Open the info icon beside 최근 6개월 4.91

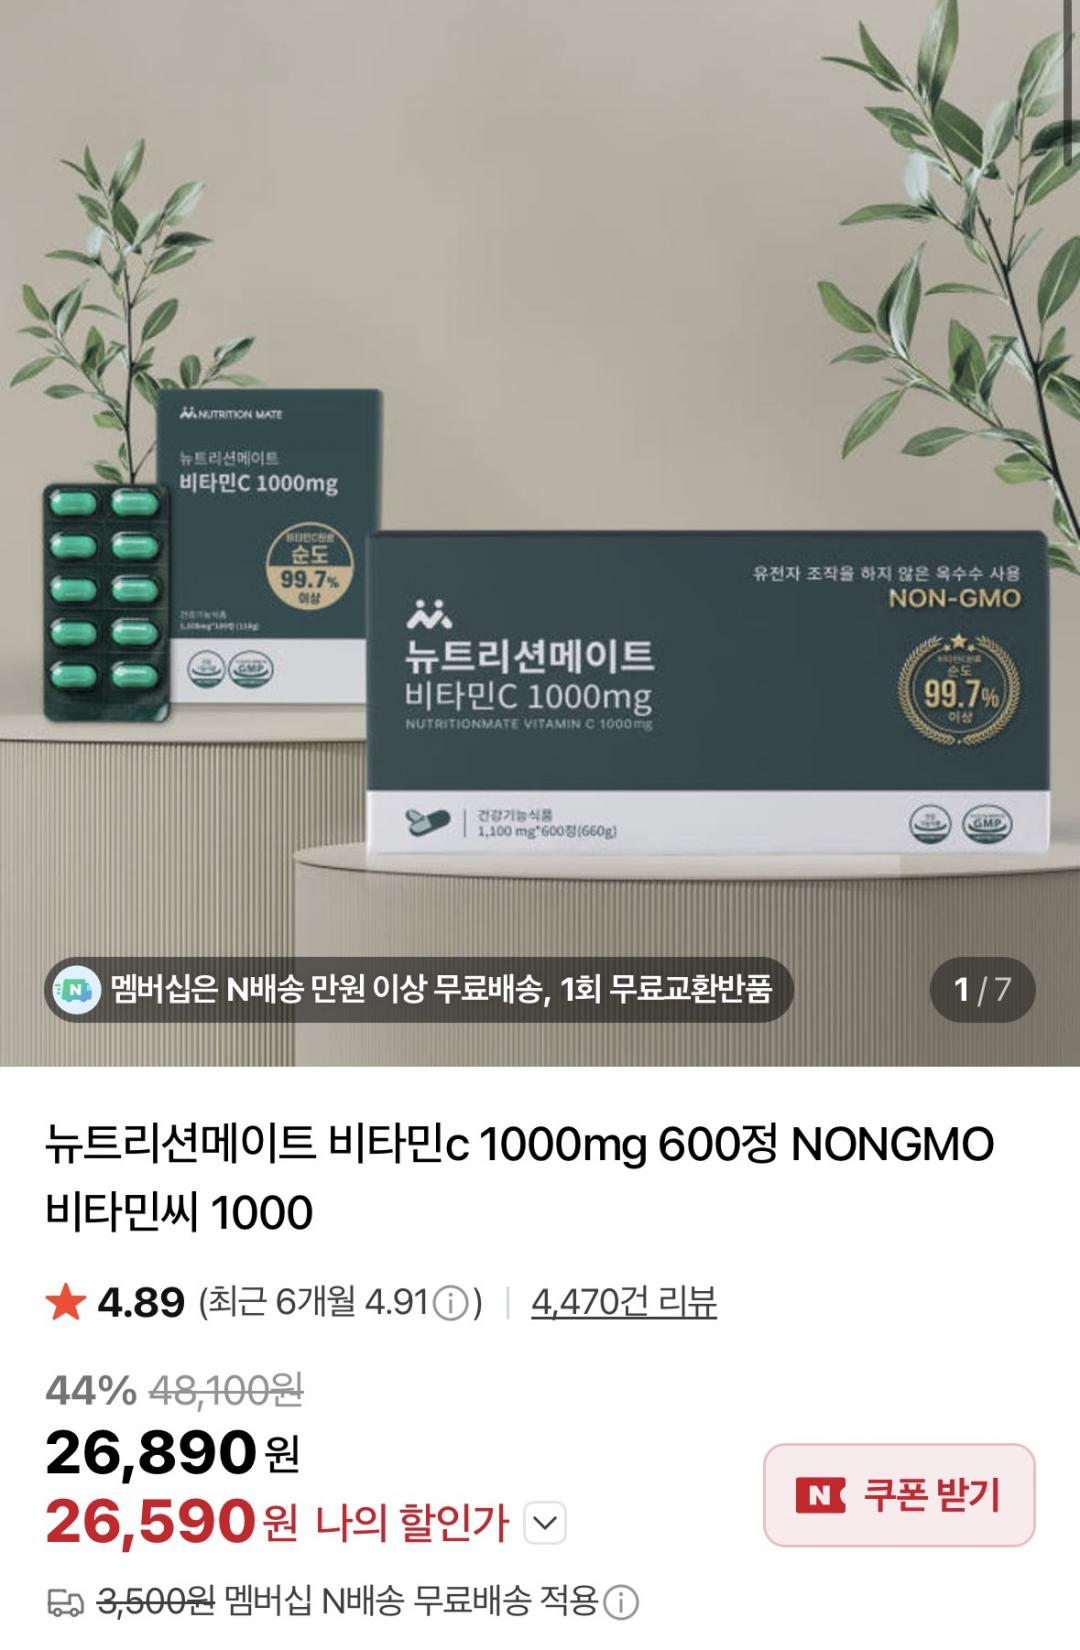click(x=452, y=1303)
